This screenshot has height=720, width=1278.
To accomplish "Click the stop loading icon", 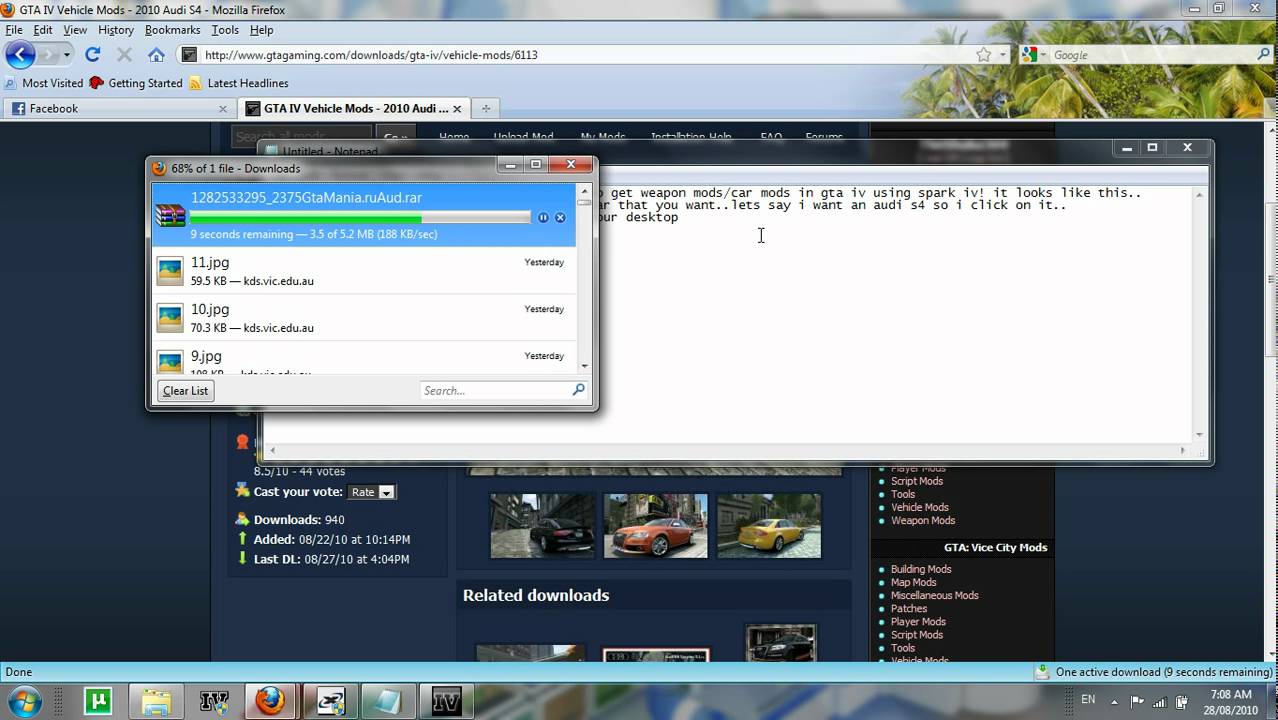I will point(124,55).
